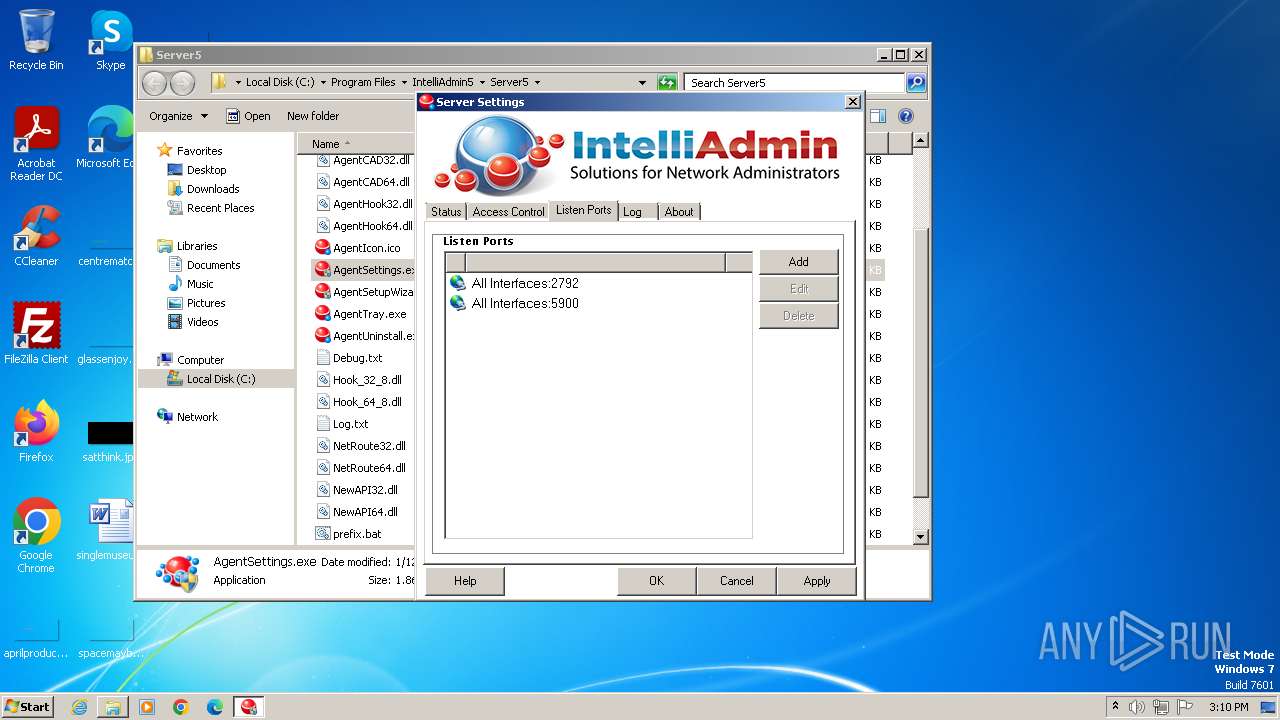Click the AgentIcon.ico file icon
The height and width of the screenshot is (720, 1280).
[323, 247]
